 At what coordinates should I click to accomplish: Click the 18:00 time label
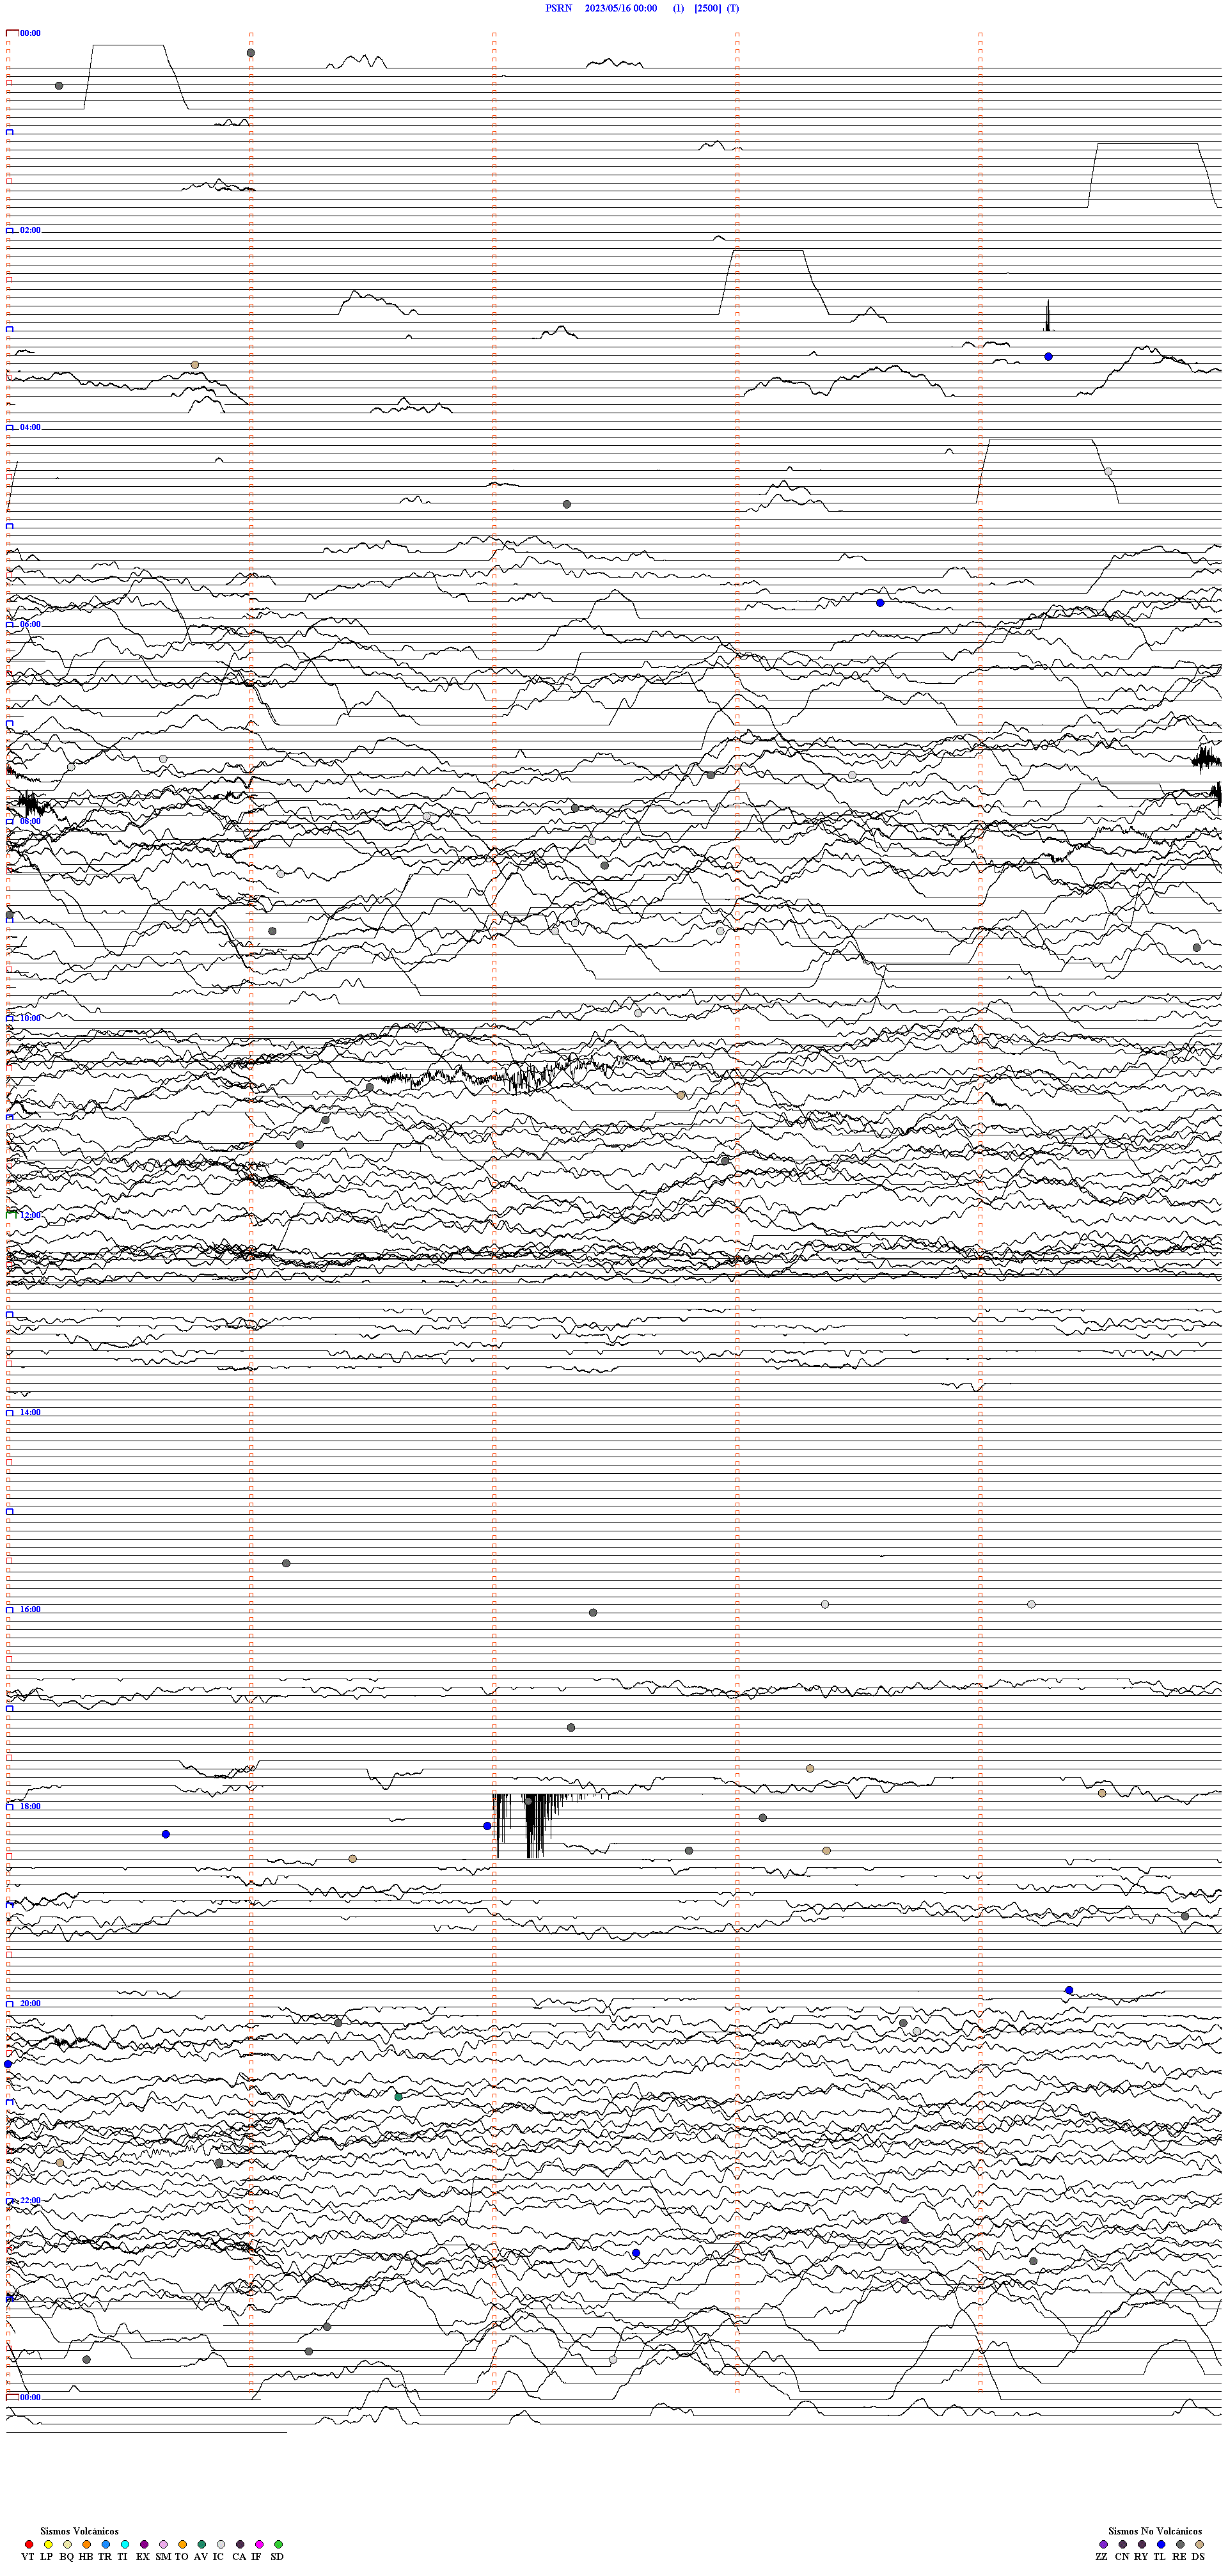[x=30, y=1806]
